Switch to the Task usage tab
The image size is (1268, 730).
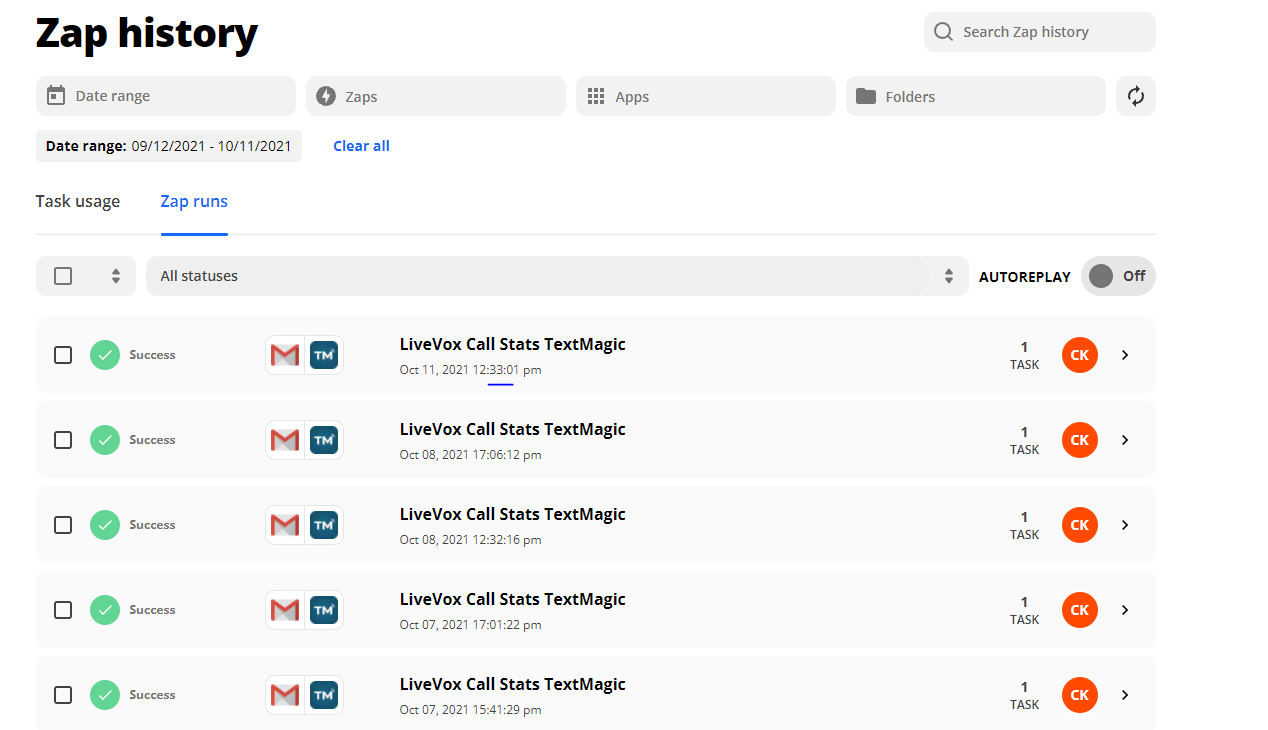point(78,201)
